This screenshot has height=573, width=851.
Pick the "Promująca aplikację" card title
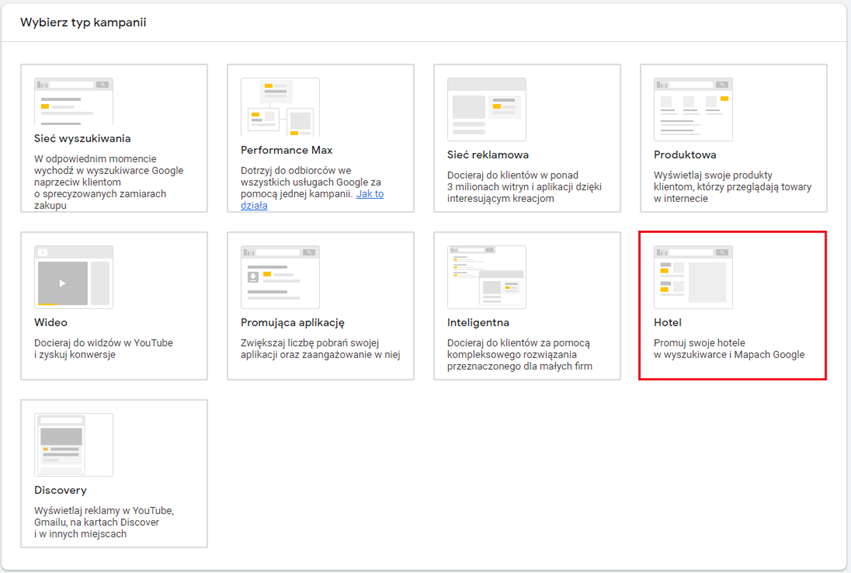click(x=292, y=323)
